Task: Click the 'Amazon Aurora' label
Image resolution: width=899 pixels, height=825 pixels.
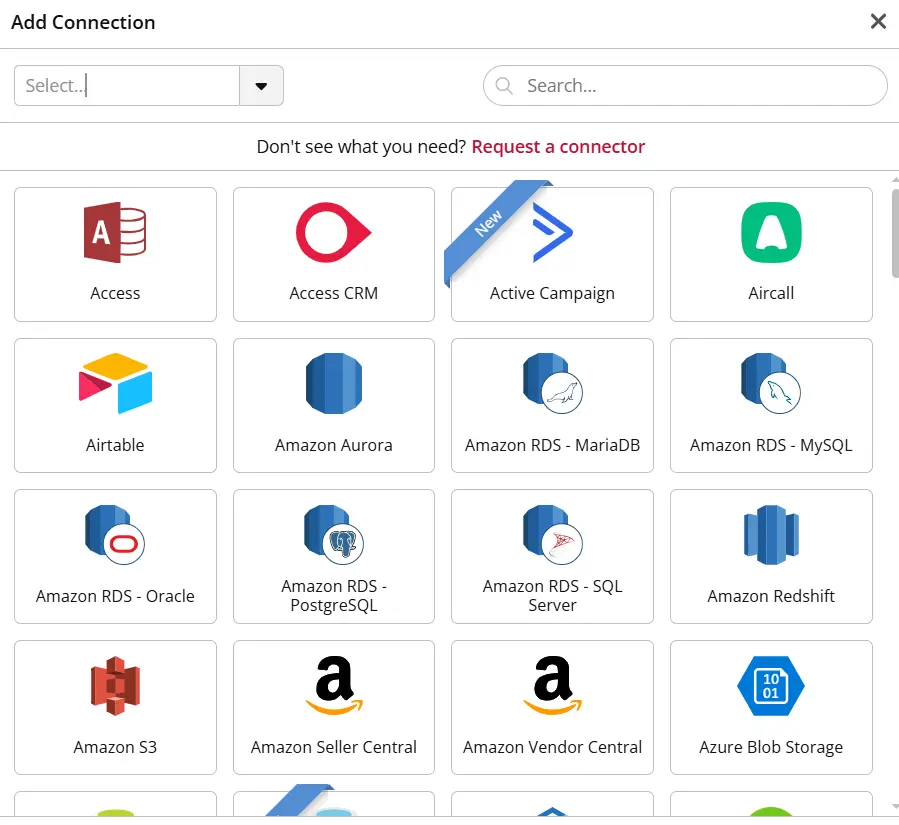Action: [334, 445]
